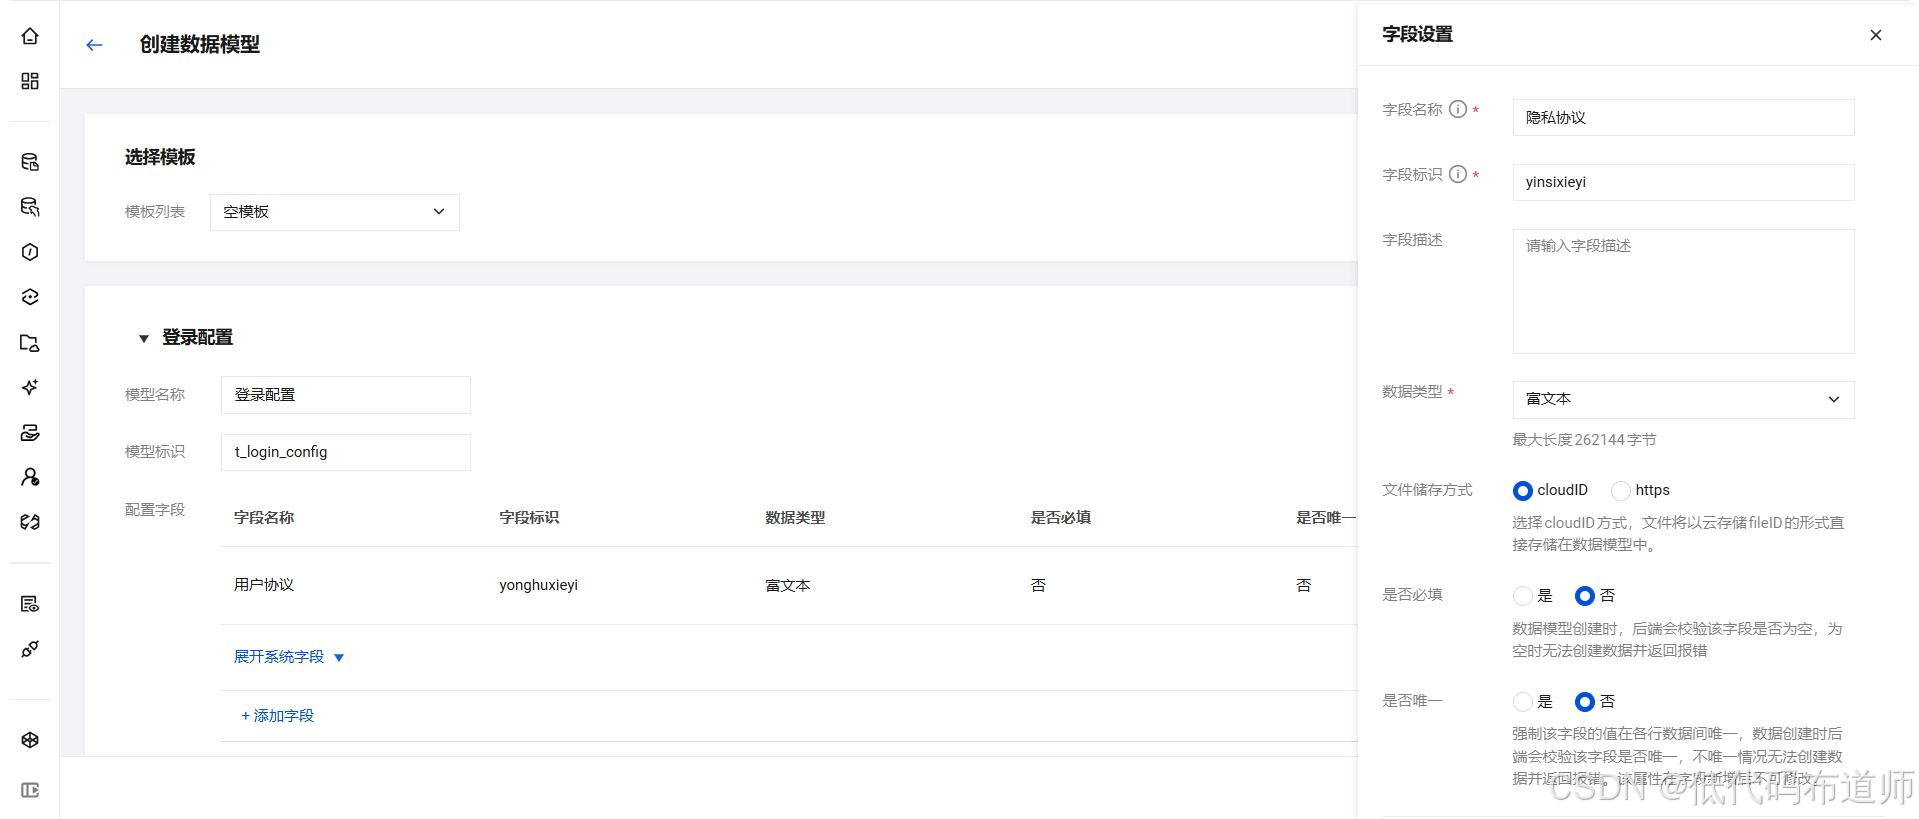Expand 展开系统字段 link
The width and height of the screenshot is (1919, 819).
tap(289, 657)
